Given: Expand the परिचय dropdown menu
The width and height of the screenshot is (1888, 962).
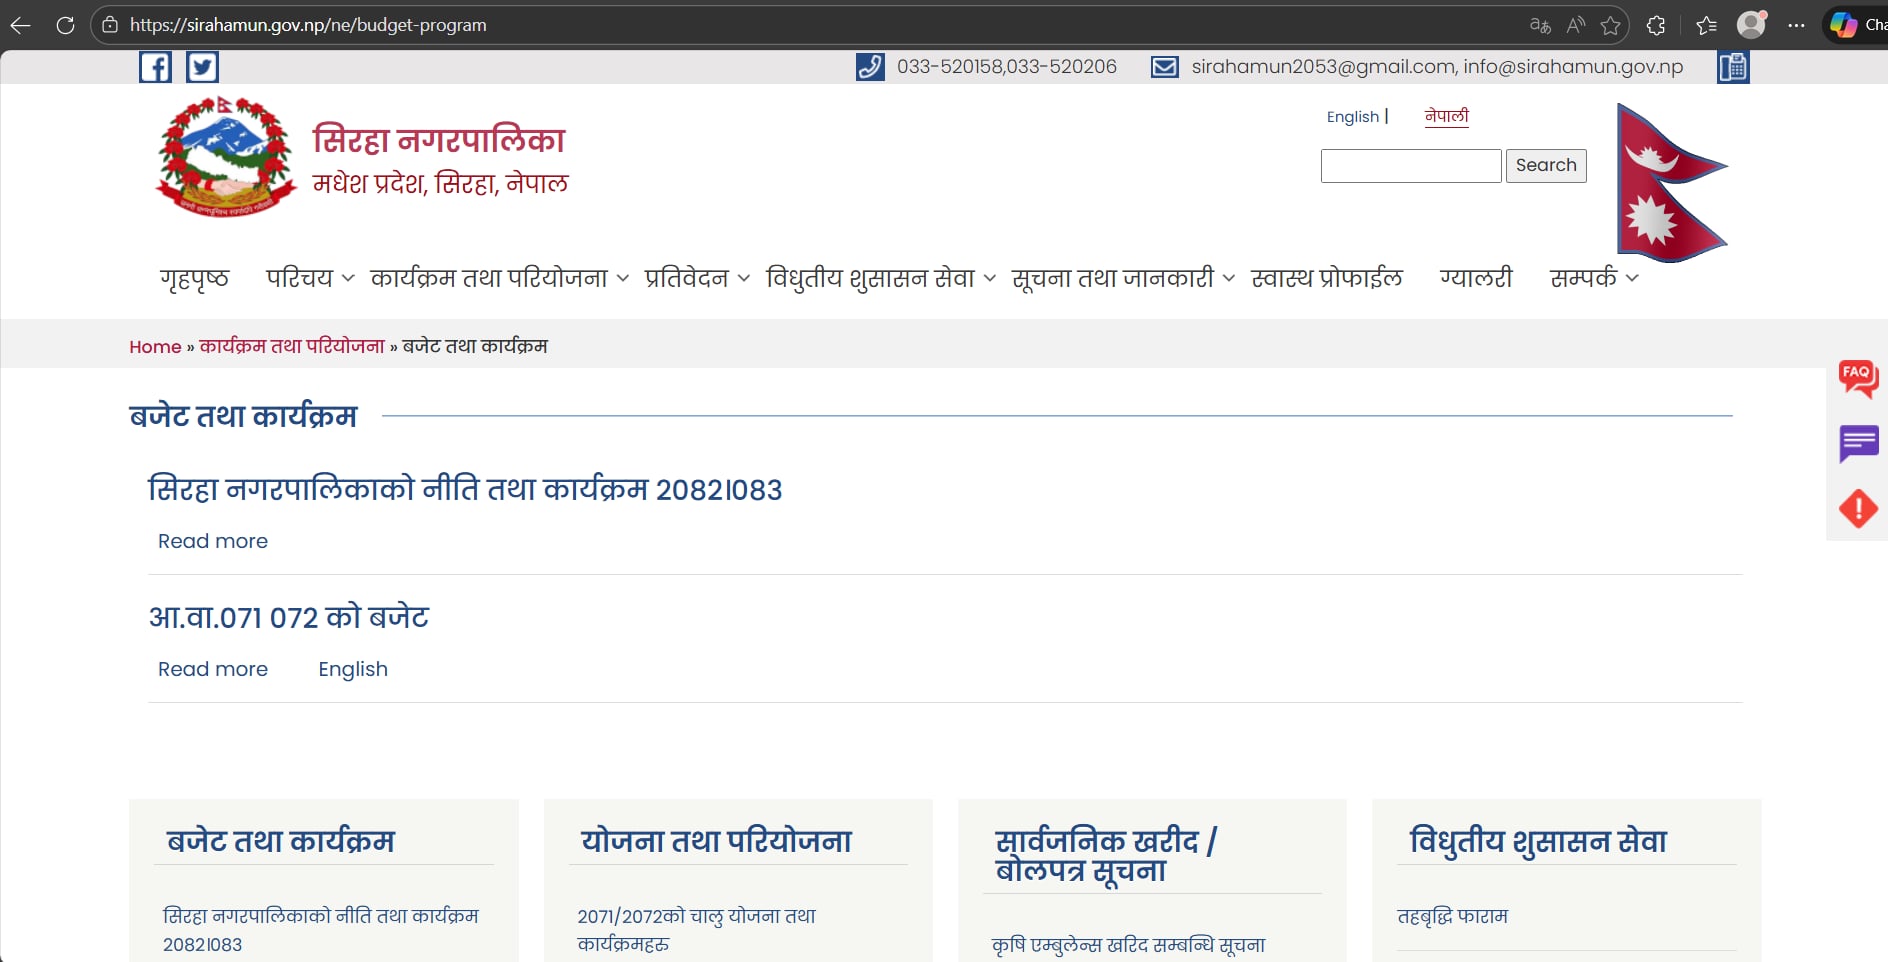Looking at the screenshot, I should (309, 278).
